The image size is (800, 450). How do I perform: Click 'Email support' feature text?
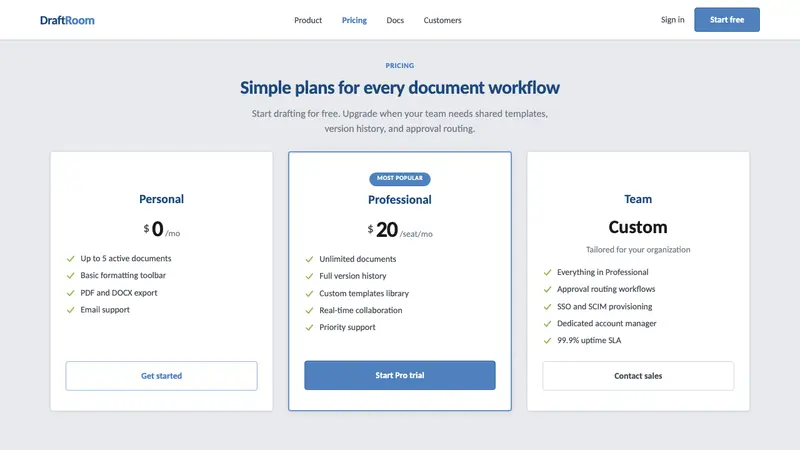(x=105, y=310)
